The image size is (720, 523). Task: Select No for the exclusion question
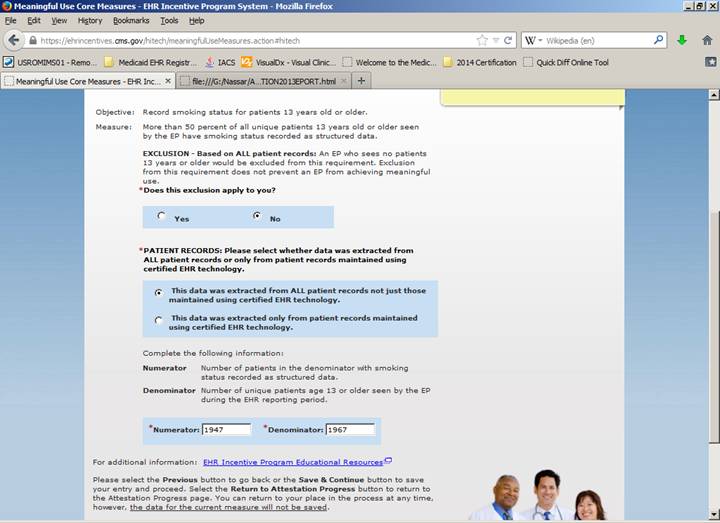point(257,216)
